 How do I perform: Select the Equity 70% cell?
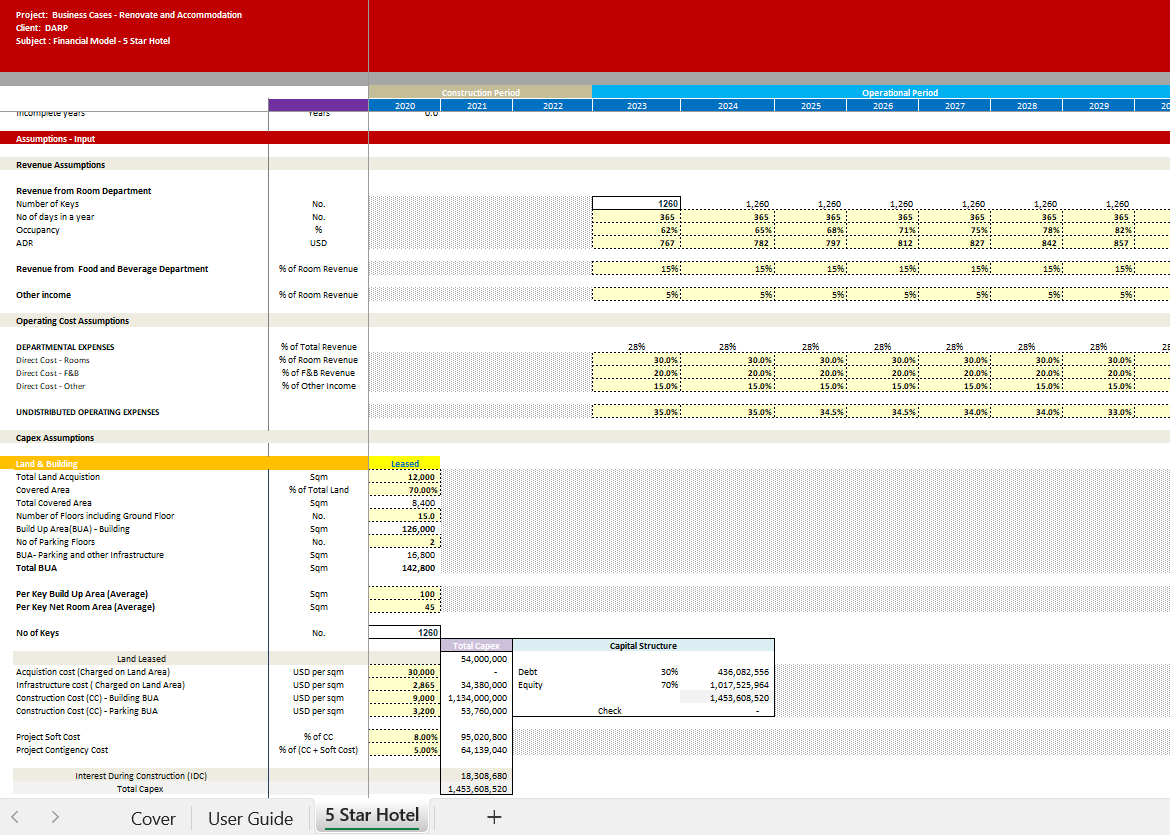click(x=668, y=685)
